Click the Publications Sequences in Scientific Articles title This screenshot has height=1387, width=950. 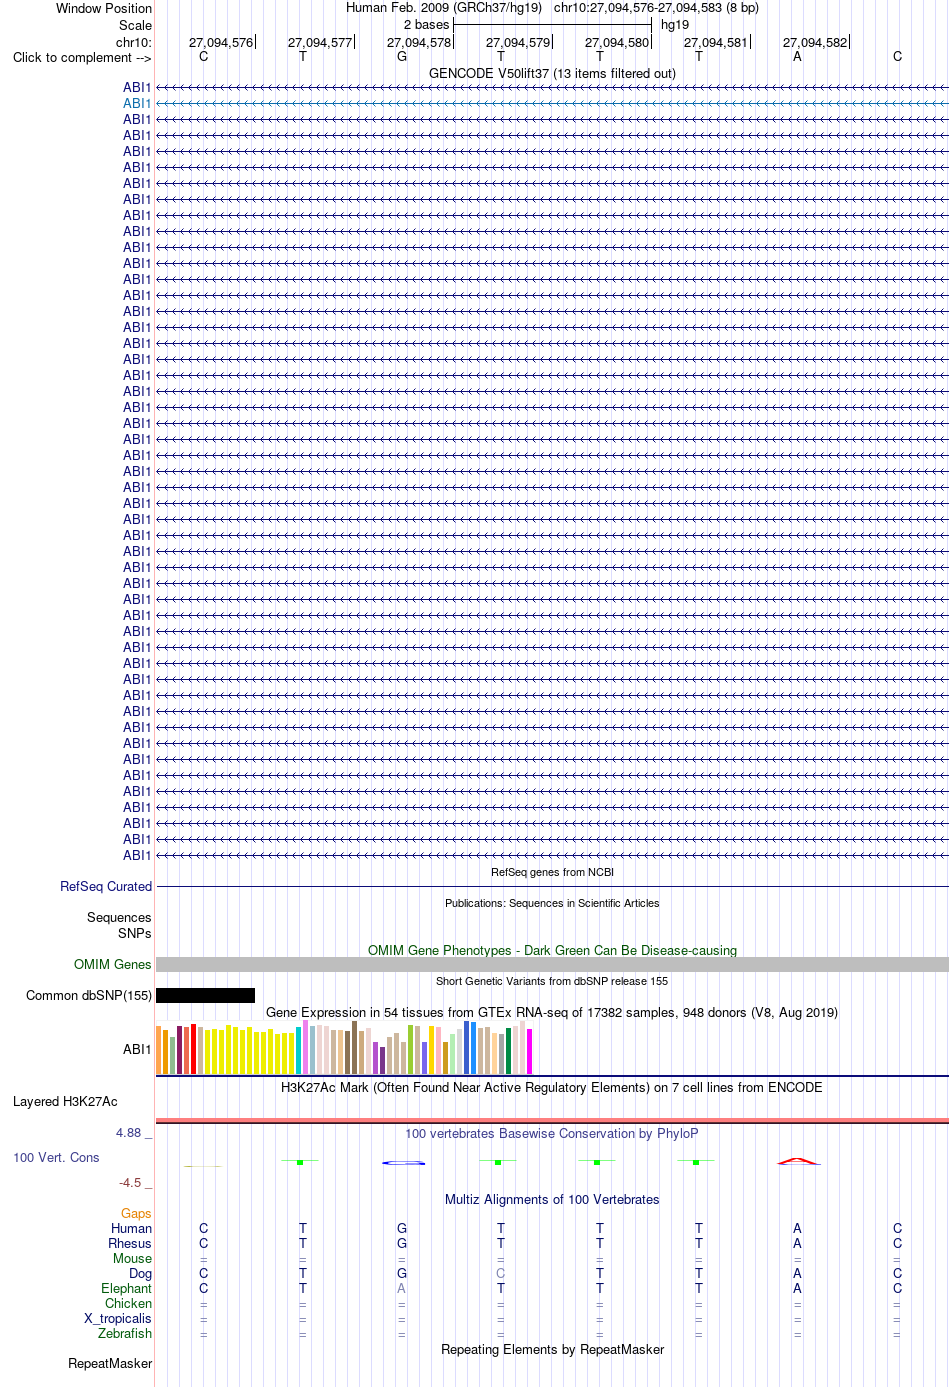tap(552, 903)
